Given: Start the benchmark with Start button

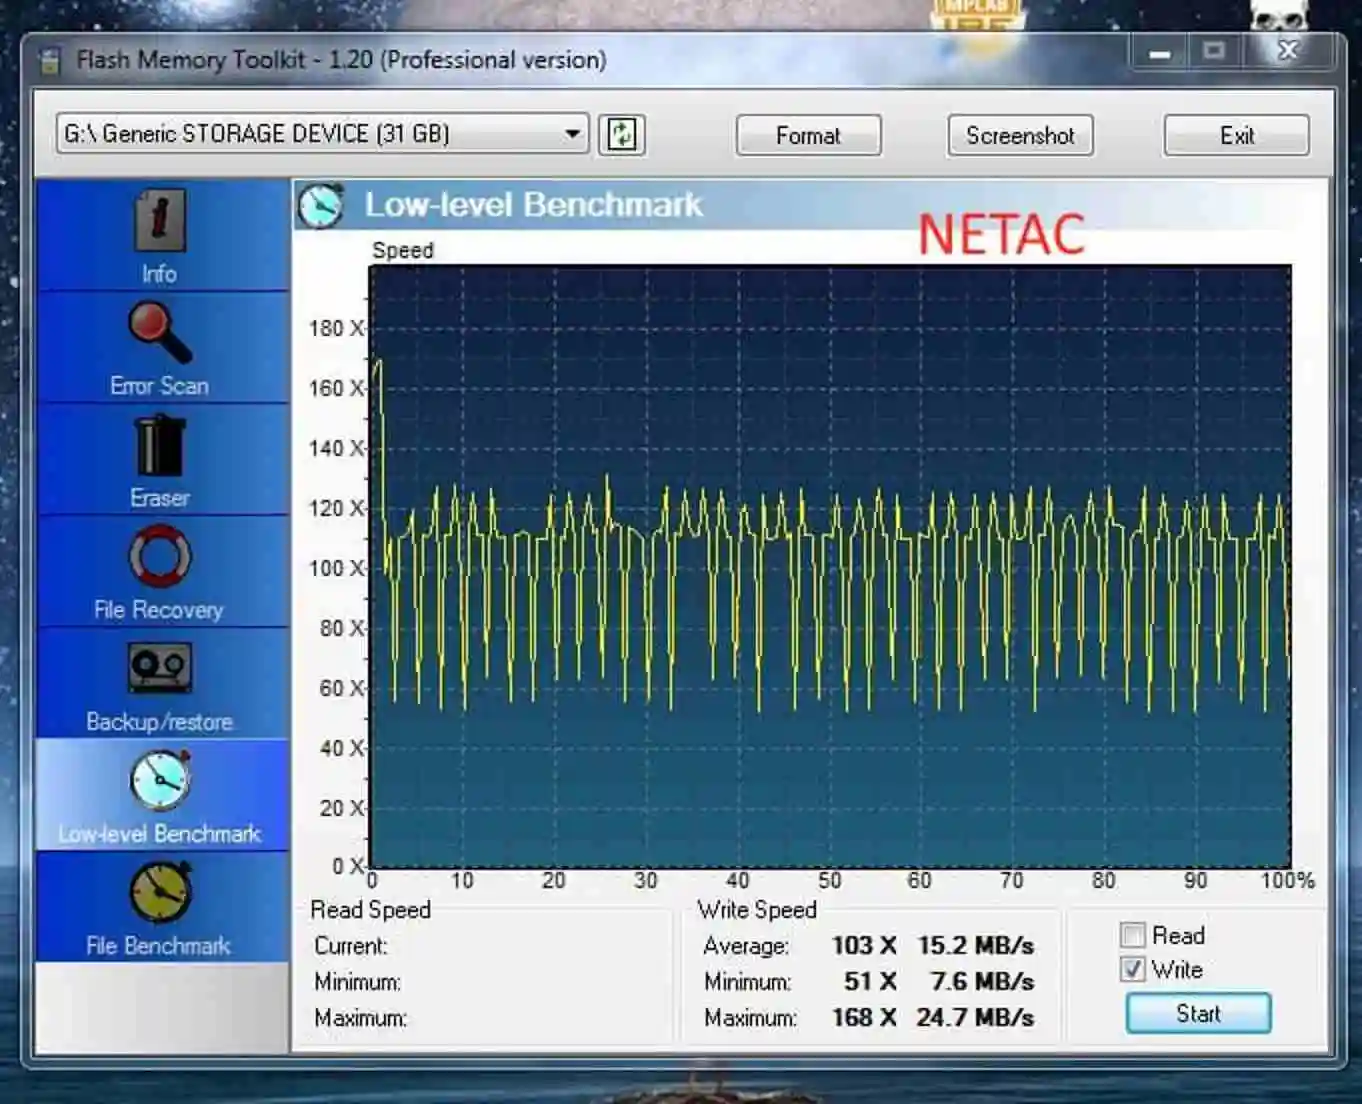Looking at the screenshot, I should pos(1198,1013).
